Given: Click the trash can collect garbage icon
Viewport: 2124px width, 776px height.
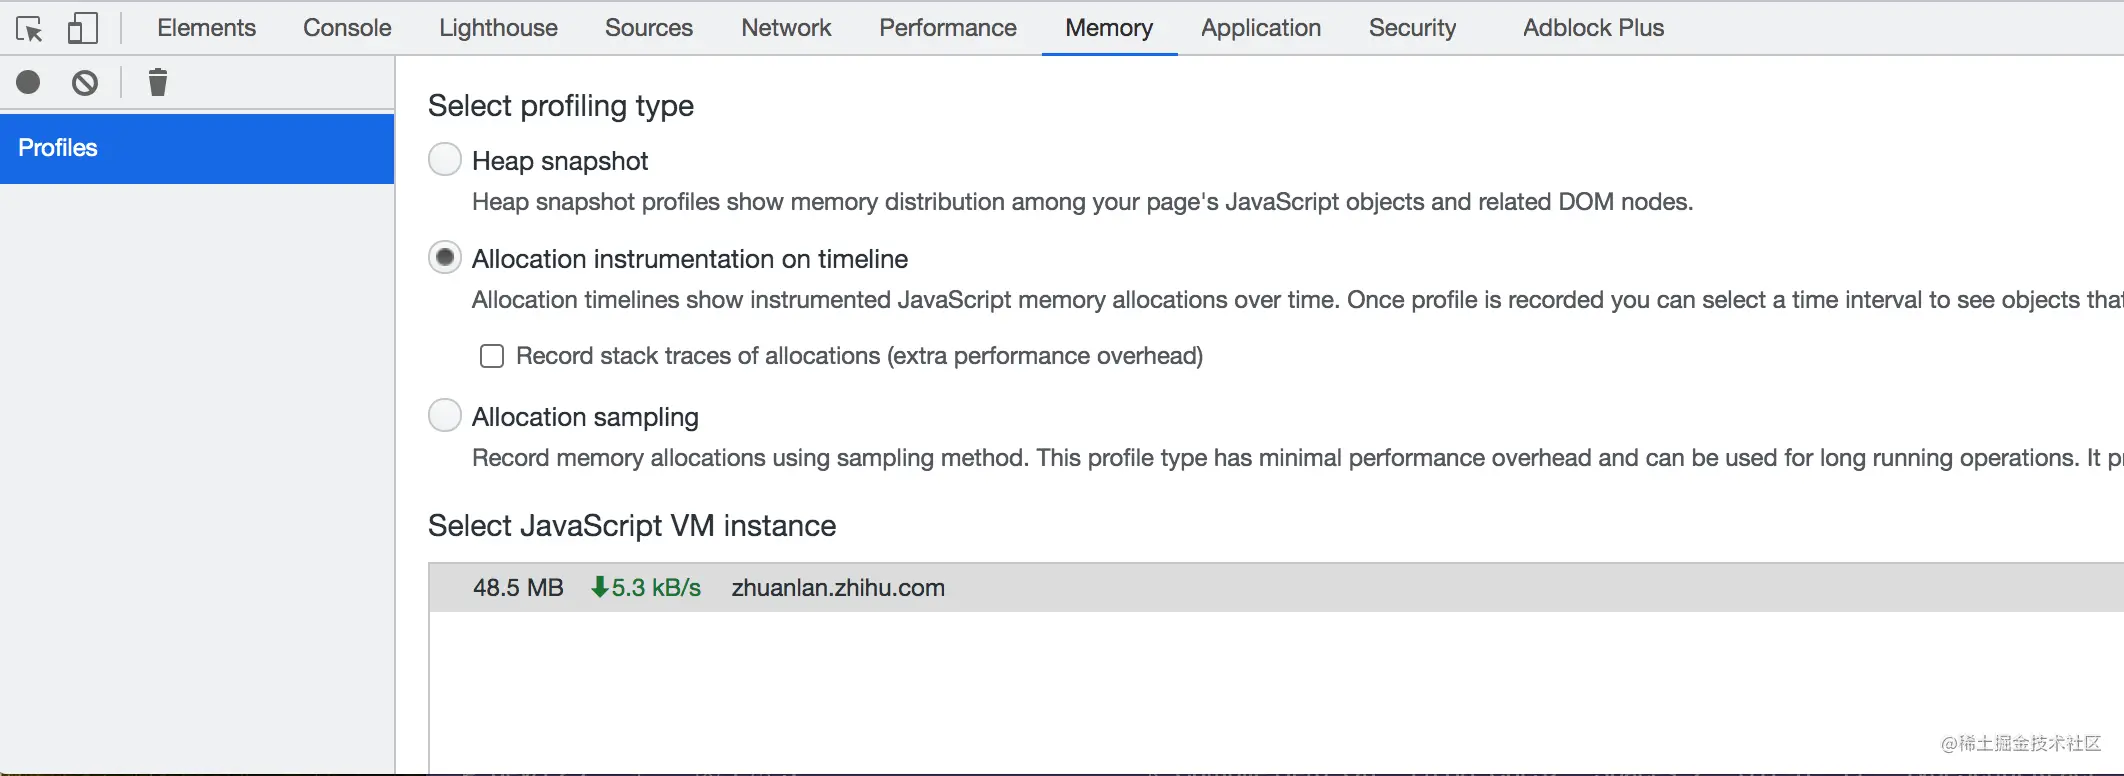Looking at the screenshot, I should [158, 82].
